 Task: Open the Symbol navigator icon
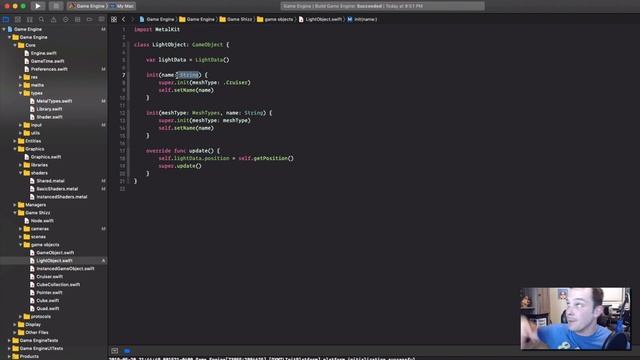[29, 20]
